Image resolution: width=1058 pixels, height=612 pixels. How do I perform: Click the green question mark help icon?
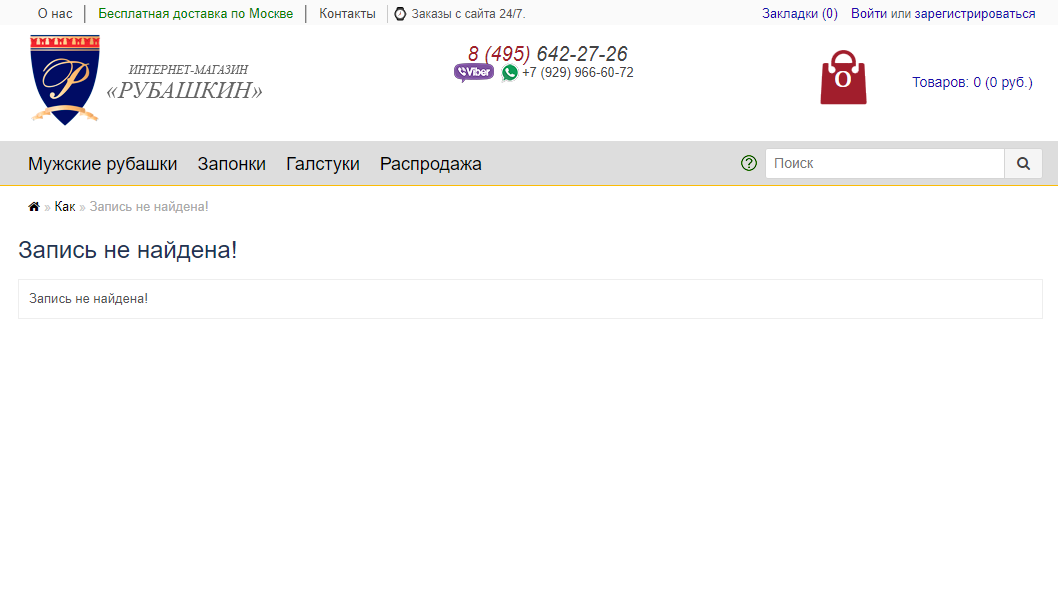pyautogui.click(x=749, y=163)
